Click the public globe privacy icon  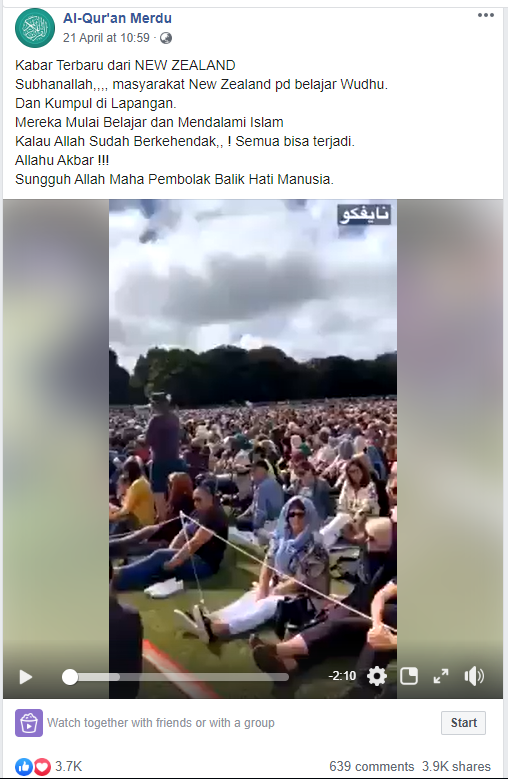[x=166, y=38]
